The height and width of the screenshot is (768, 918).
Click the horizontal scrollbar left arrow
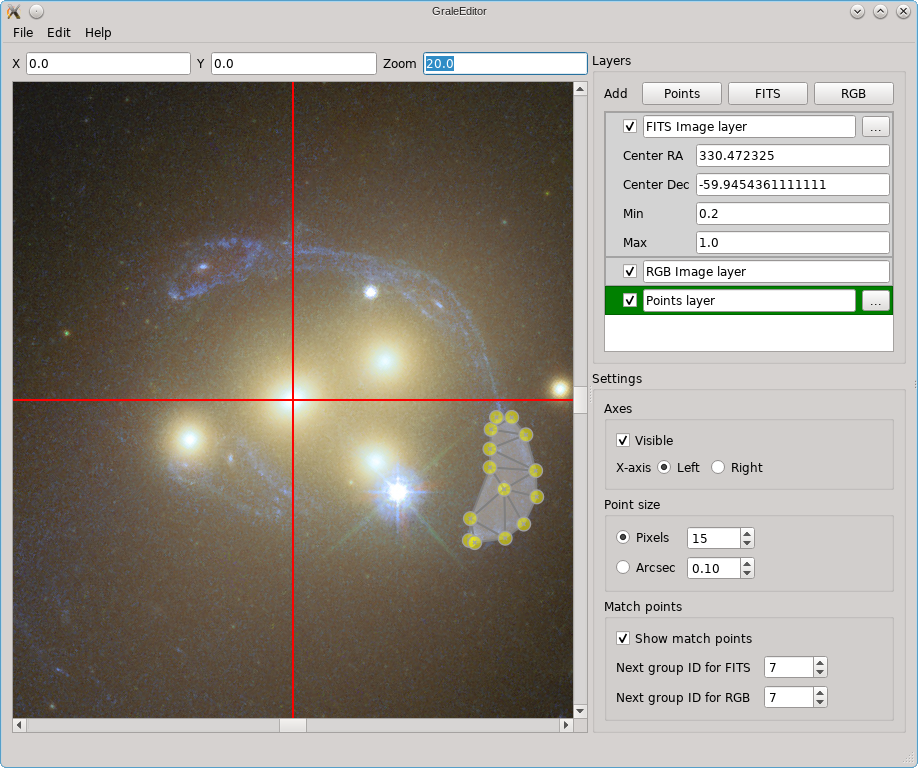pyautogui.click(x=19, y=725)
